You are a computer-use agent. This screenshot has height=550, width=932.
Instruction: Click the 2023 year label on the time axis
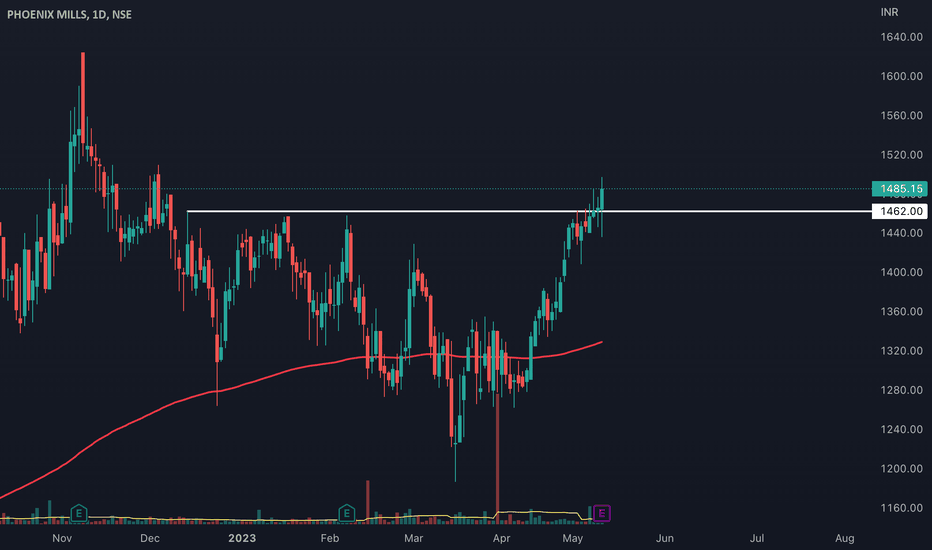(242, 538)
